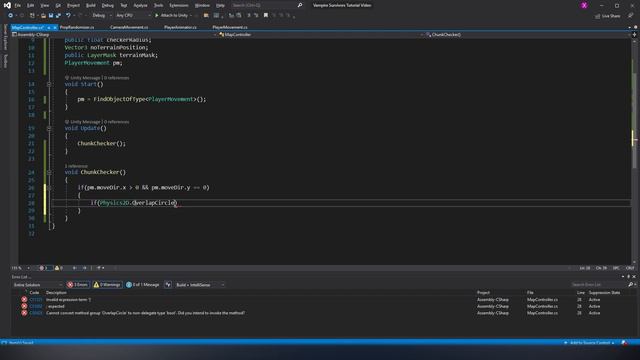
Task: Click the split editor icon at top right
Action: pyautogui.click(x=634, y=35)
